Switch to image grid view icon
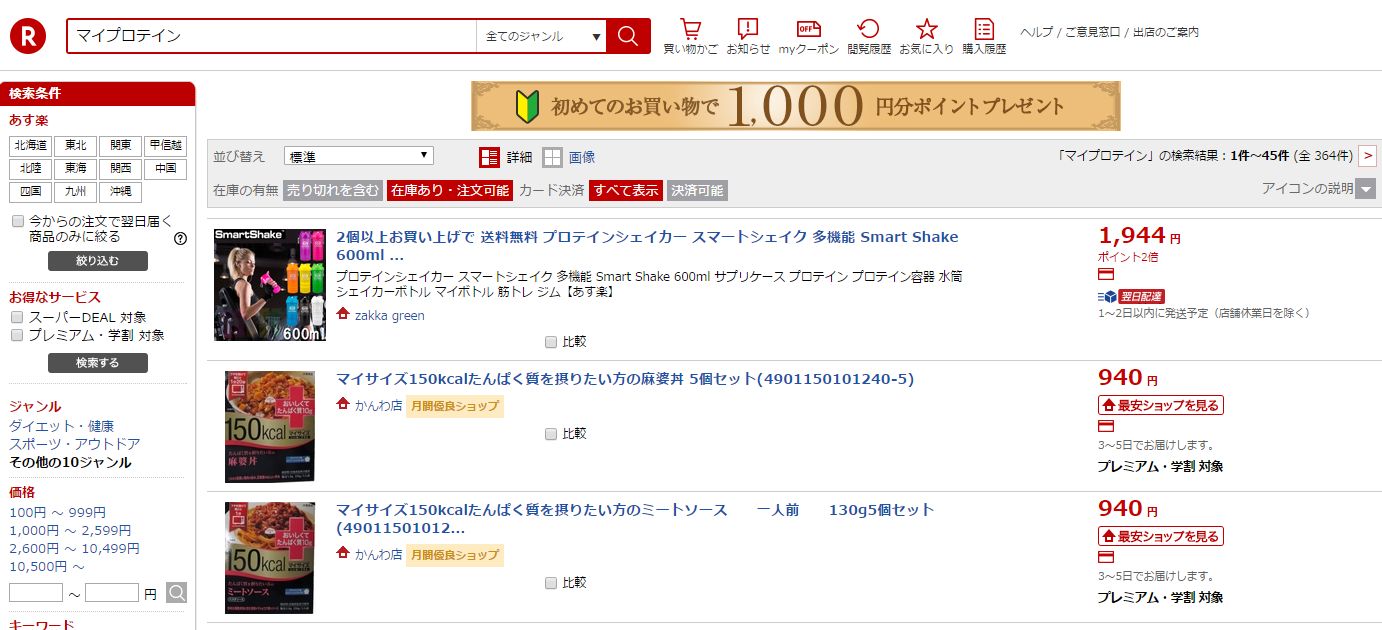The height and width of the screenshot is (630, 1382). (553, 157)
